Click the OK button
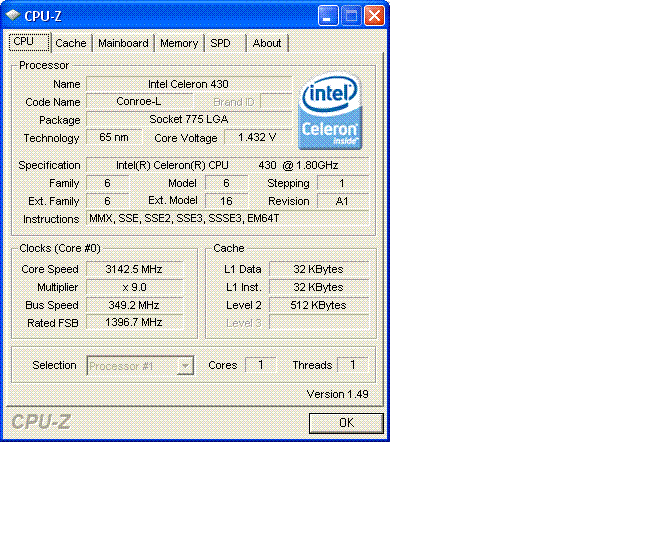 point(346,423)
